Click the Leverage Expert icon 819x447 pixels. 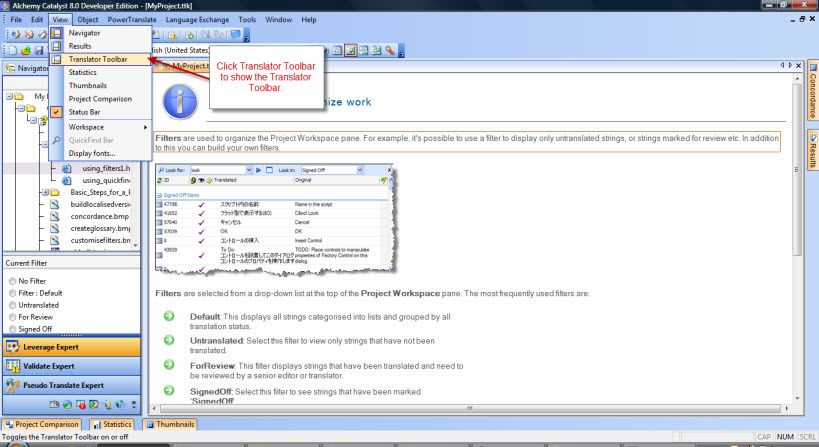point(13,347)
